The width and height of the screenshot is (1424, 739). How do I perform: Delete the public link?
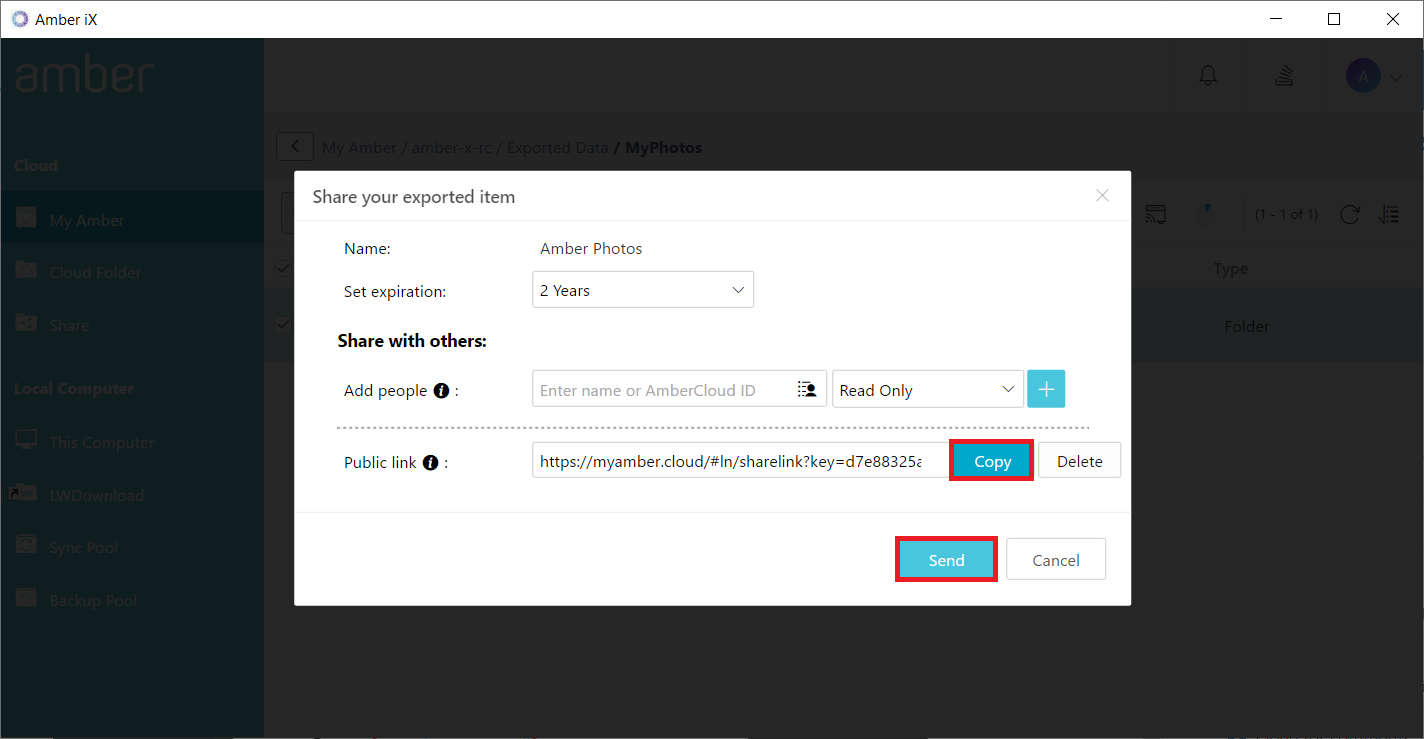tap(1079, 461)
